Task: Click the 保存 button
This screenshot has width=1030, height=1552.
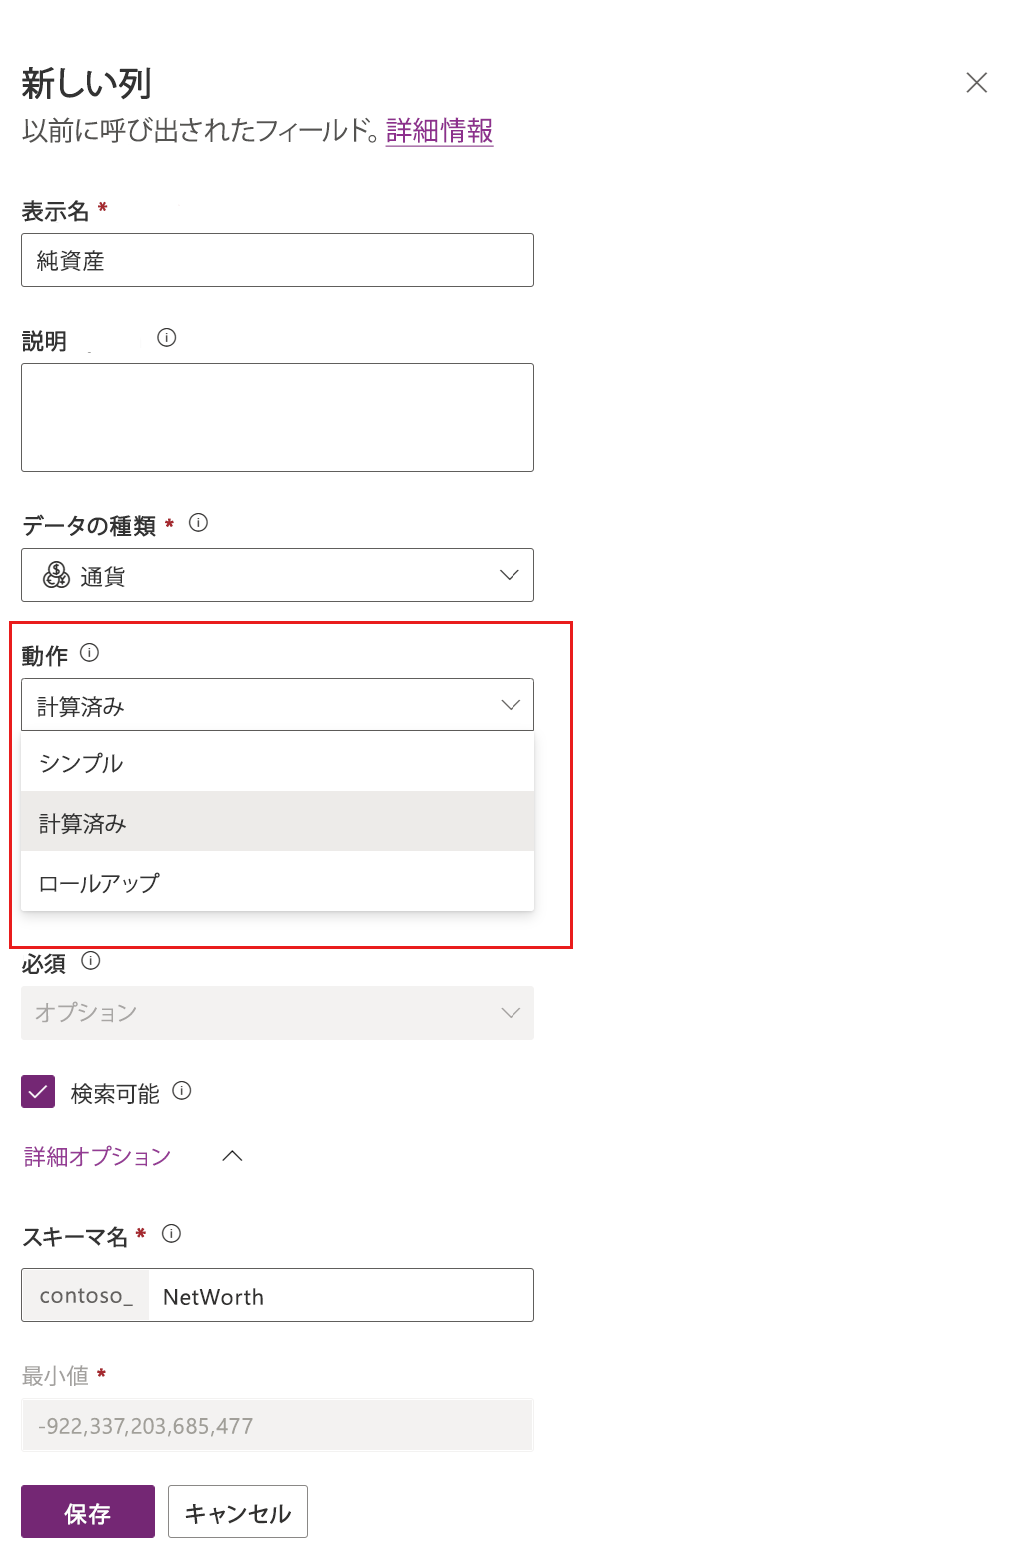Action: 87,1512
